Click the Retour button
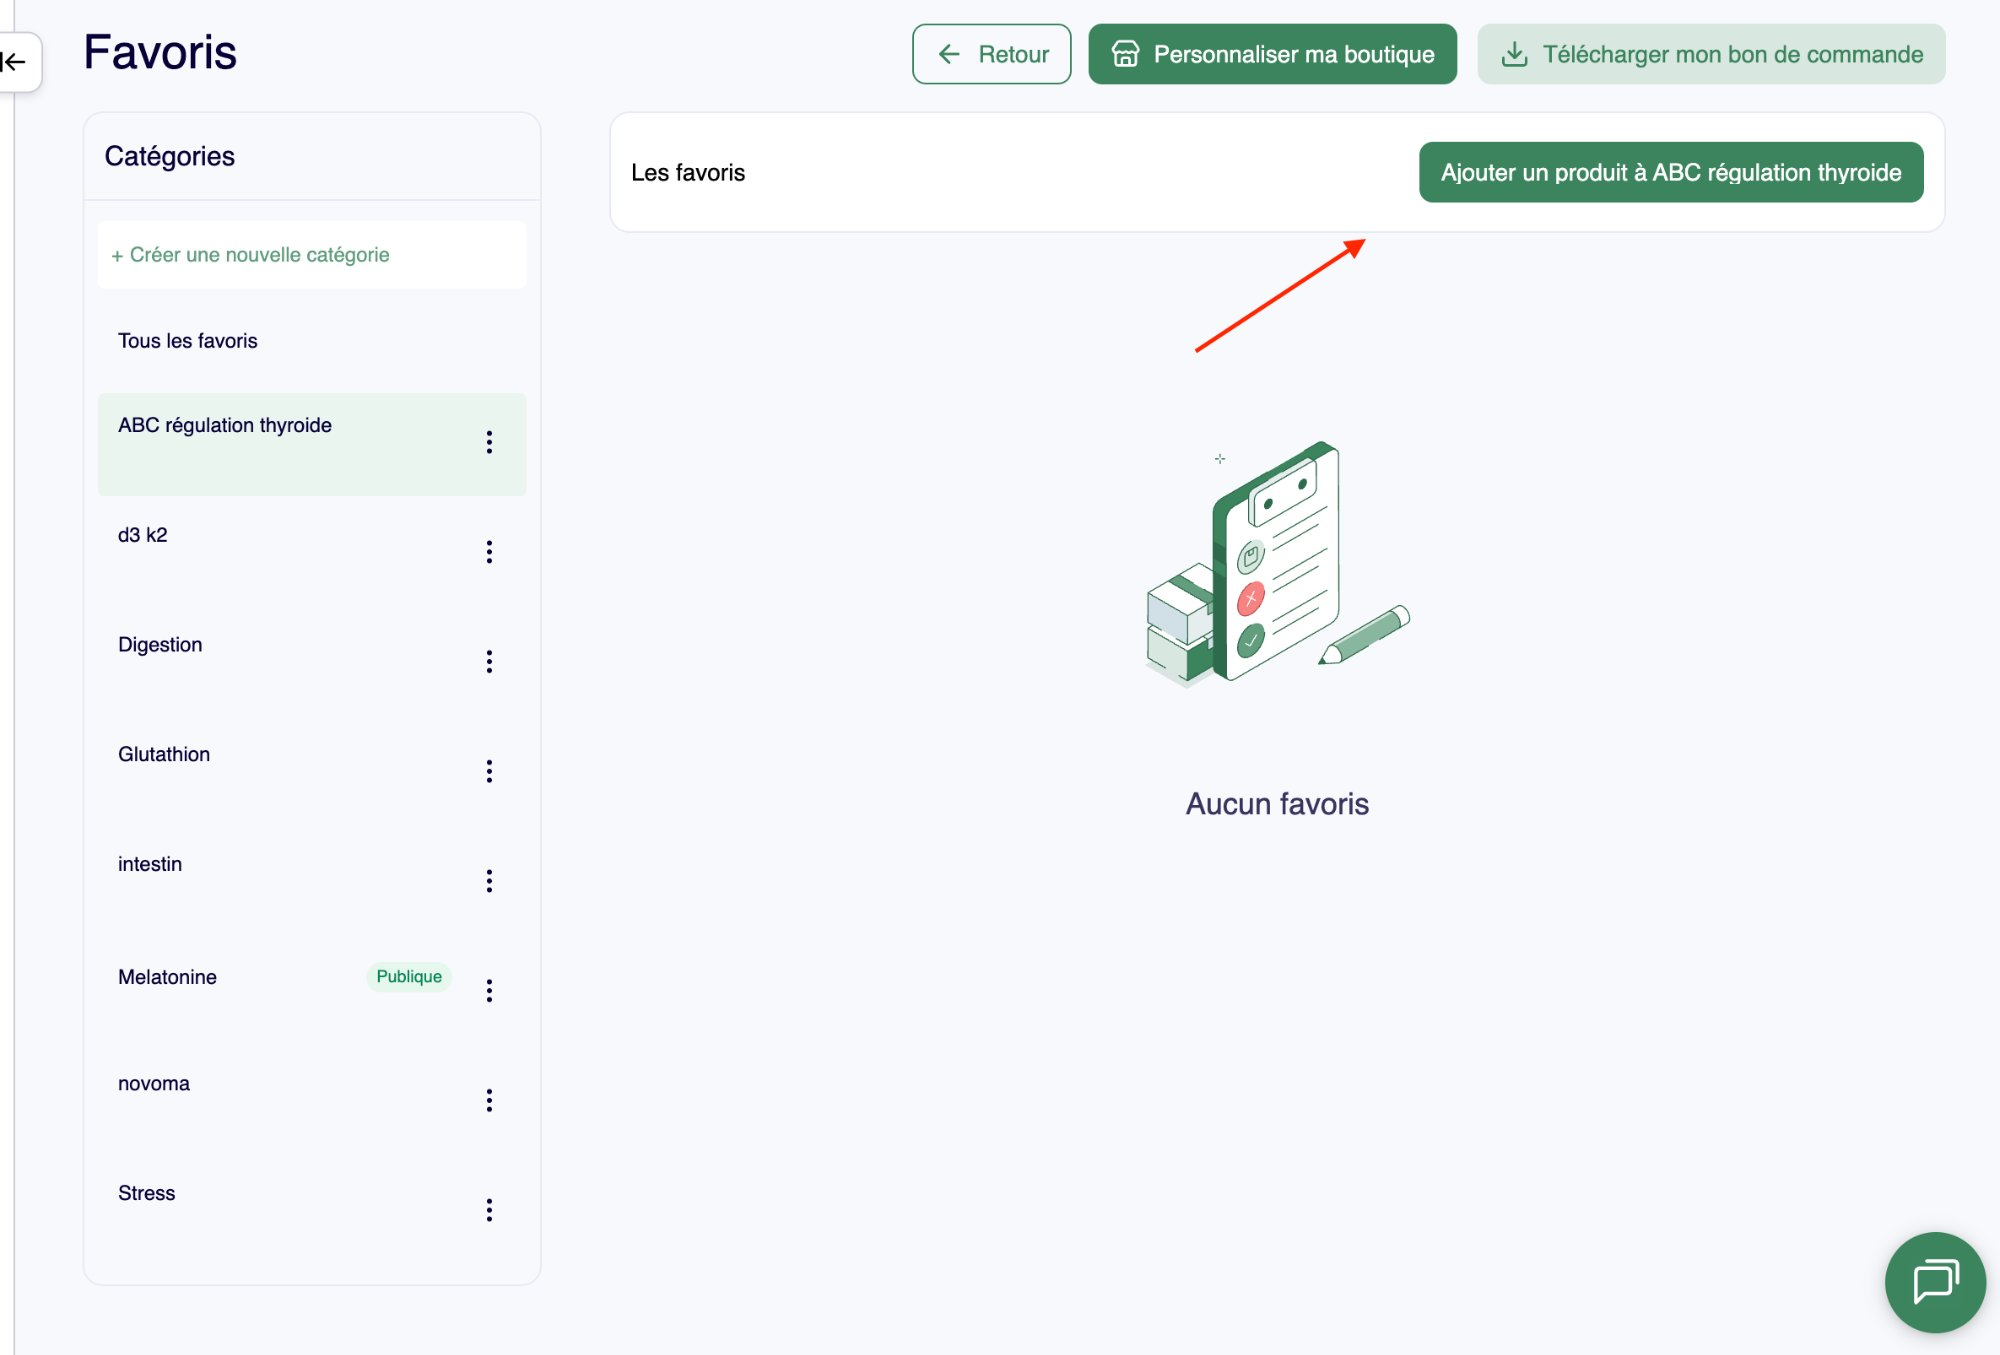2000x1355 pixels. click(991, 55)
